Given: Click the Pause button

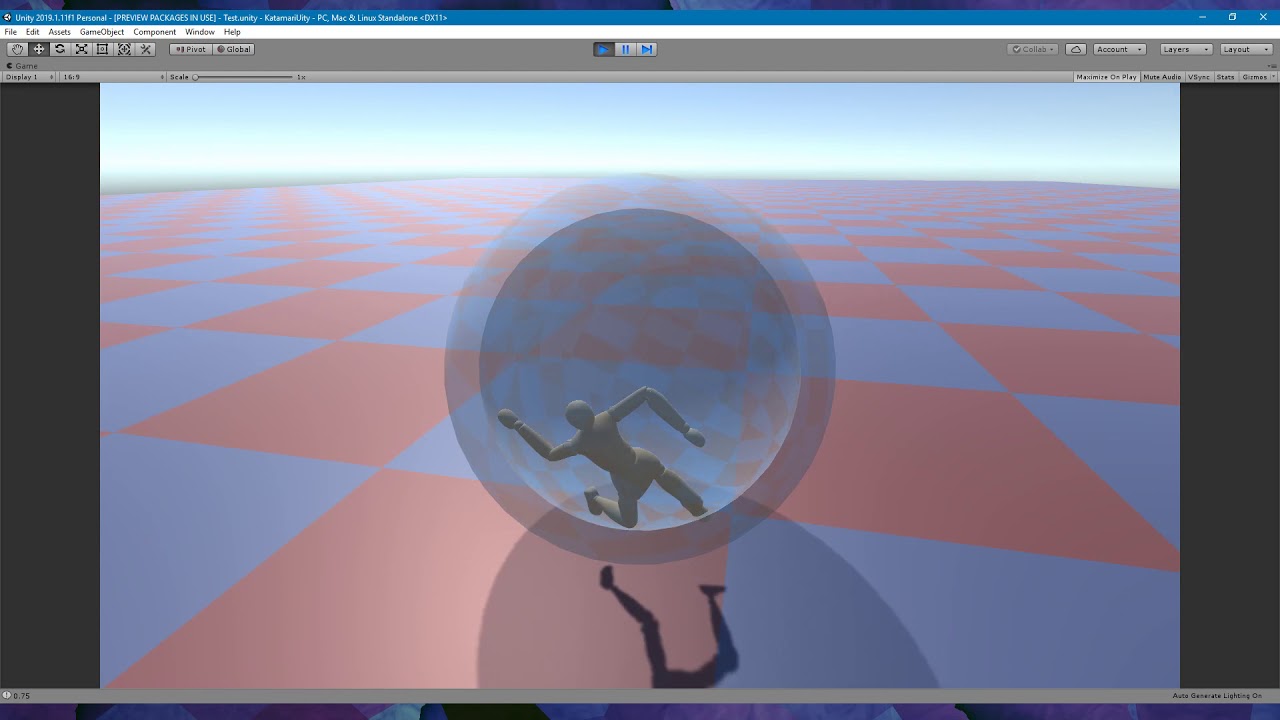Looking at the screenshot, I should (625, 49).
